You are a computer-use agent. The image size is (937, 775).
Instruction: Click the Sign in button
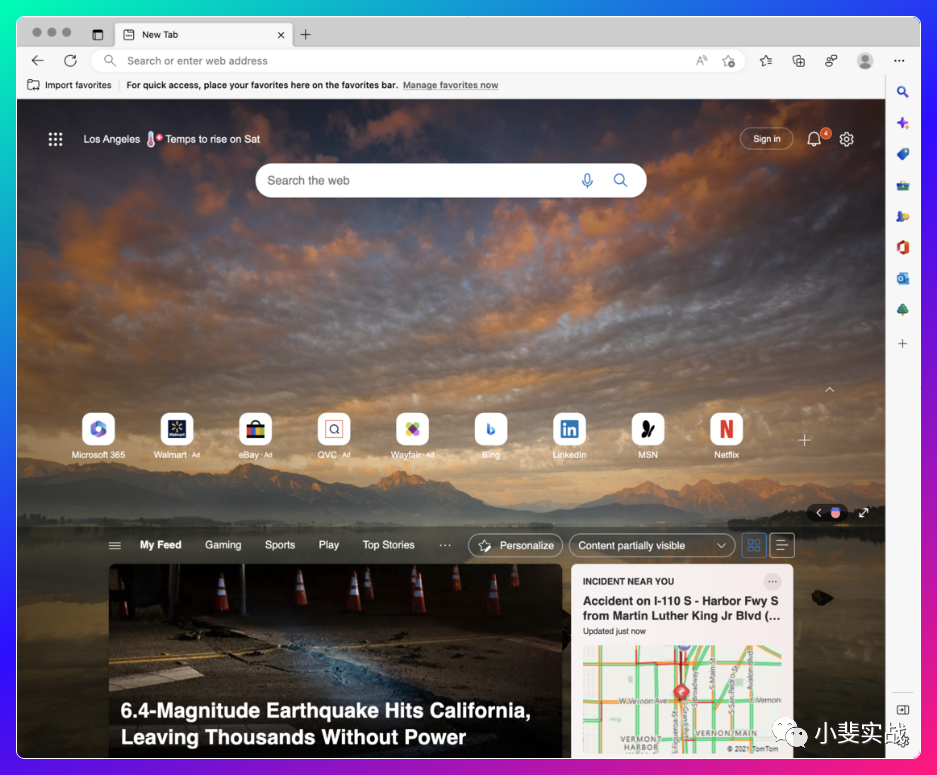coord(767,139)
